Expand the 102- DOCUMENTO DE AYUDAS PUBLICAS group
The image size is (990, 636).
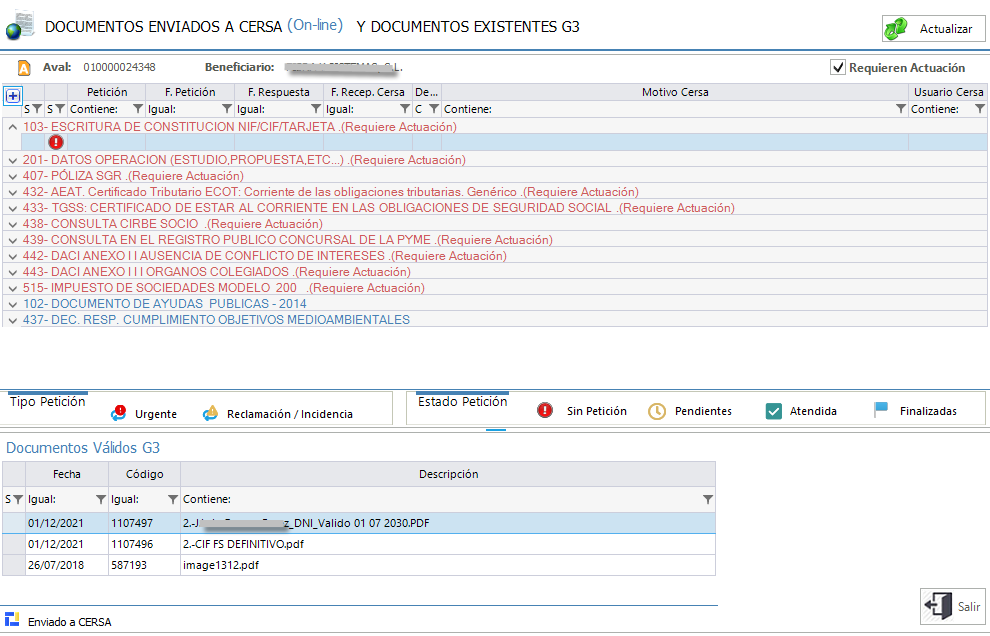pyautogui.click(x=12, y=304)
